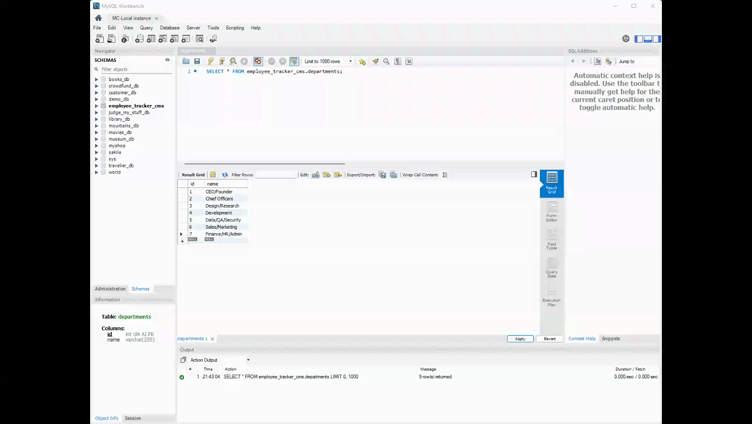Toggle display of invisible characters
752x424 pixels.
tap(398, 61)
